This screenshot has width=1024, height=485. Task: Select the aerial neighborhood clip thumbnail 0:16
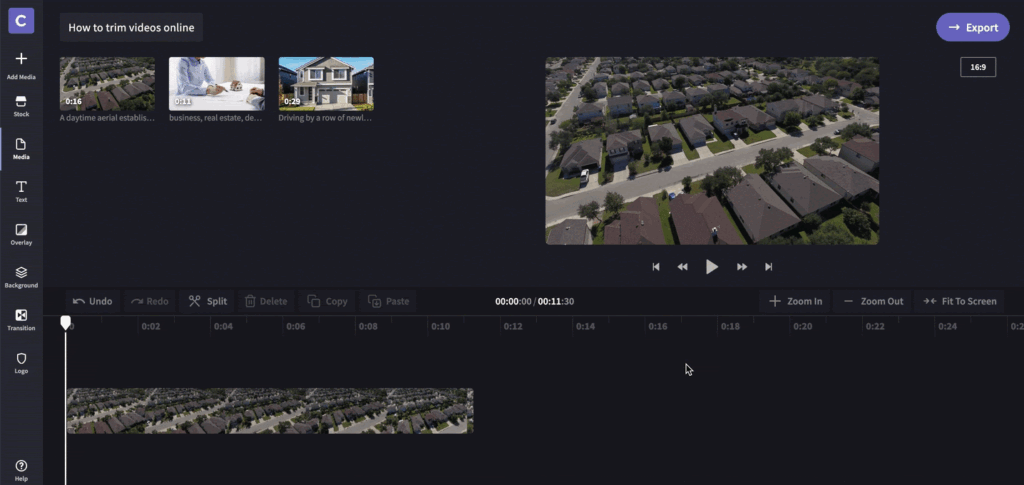click(x=107, y=84)
